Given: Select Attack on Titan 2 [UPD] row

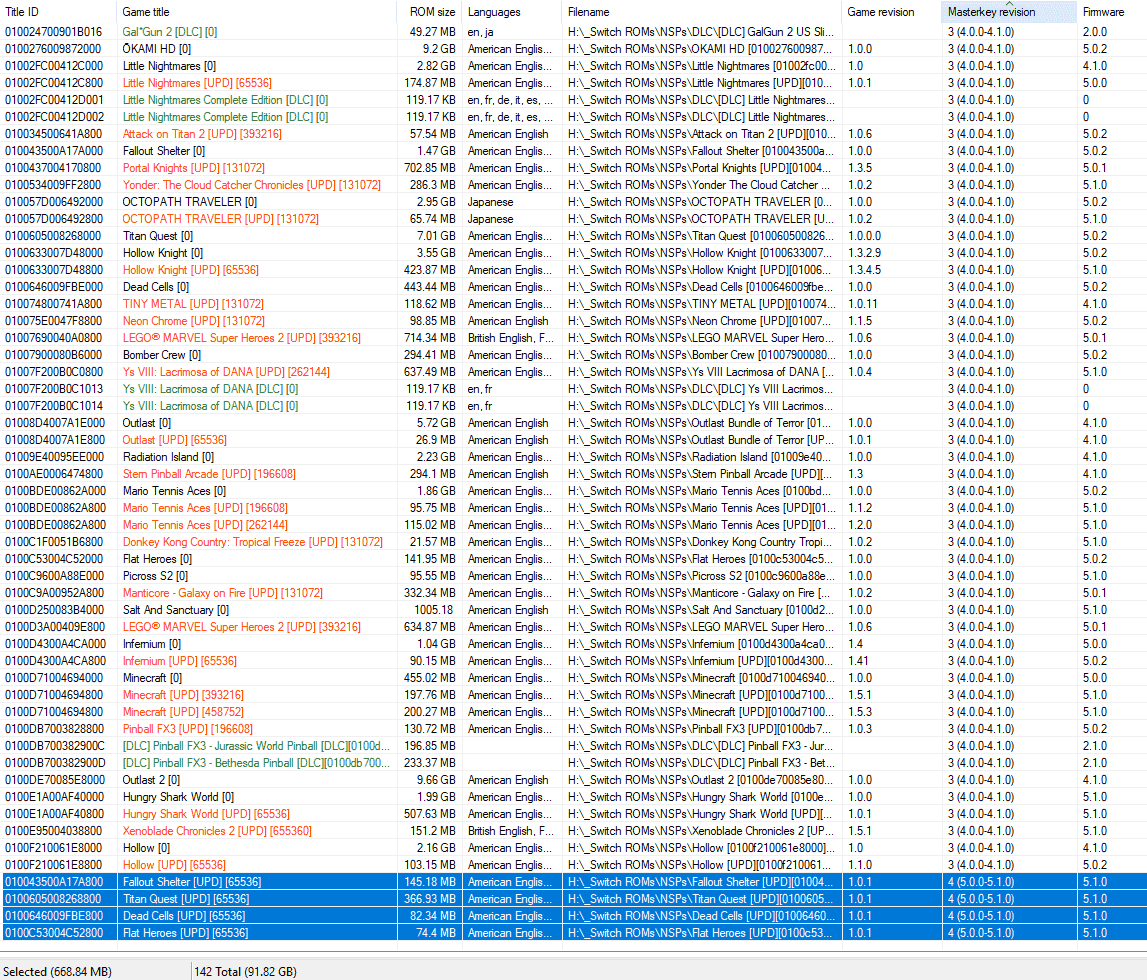Looking at the screenshot, I should (x=574, y=134).
